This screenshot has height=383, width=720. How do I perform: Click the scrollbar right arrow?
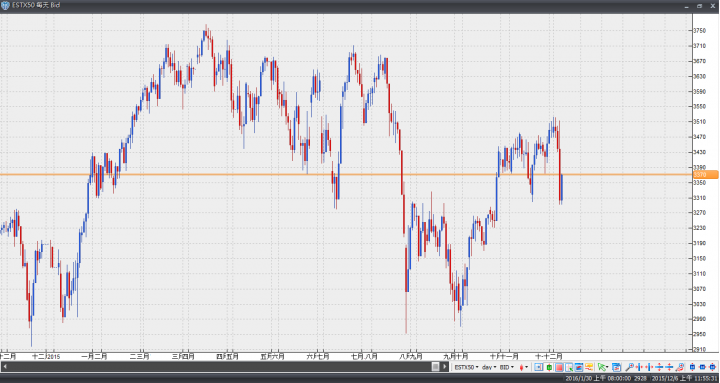[445, 366]
